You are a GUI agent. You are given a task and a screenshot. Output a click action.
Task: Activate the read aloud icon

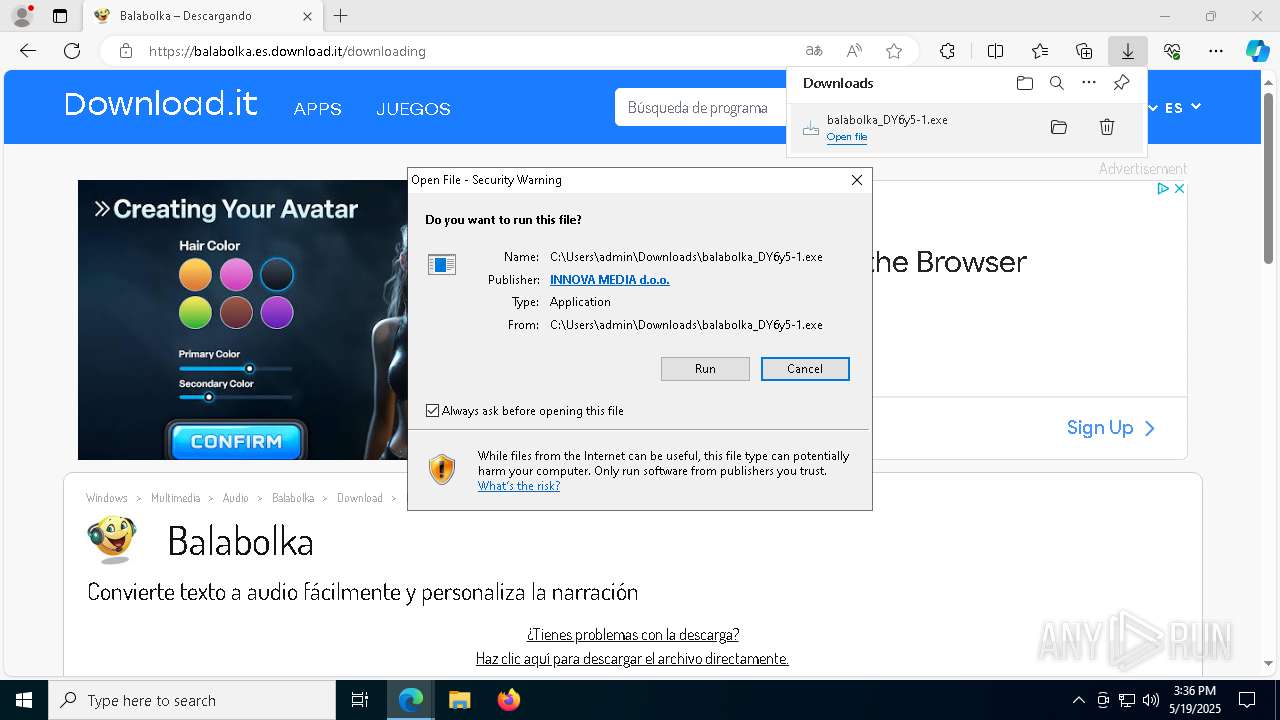[854, 51]
